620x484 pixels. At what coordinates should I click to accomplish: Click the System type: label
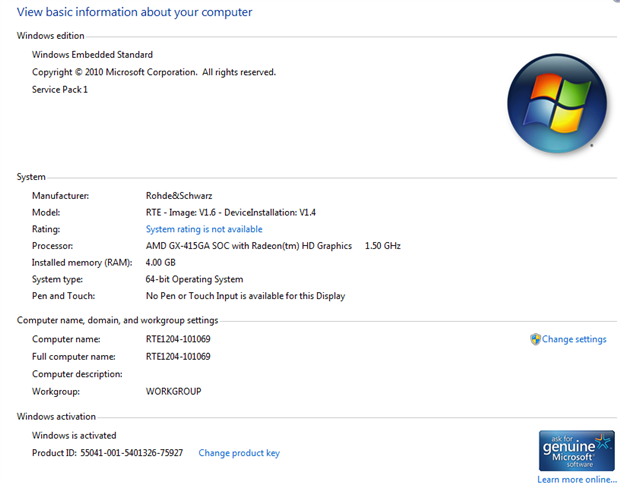(x=57, y=279)
